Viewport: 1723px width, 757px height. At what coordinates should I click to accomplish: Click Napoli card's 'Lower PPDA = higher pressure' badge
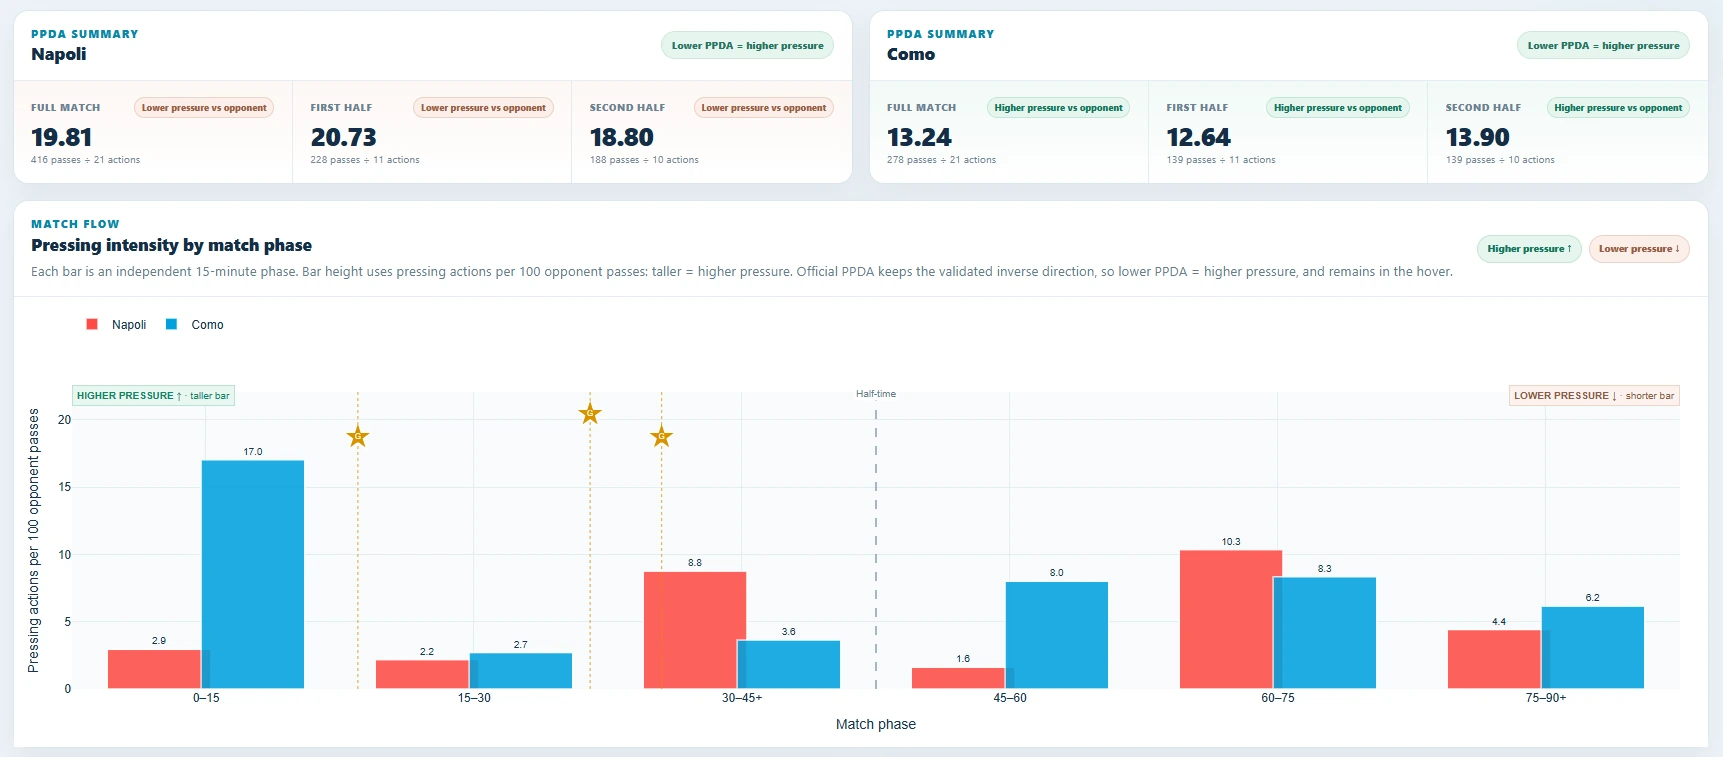pyautogui.click(x=747, y=46)
